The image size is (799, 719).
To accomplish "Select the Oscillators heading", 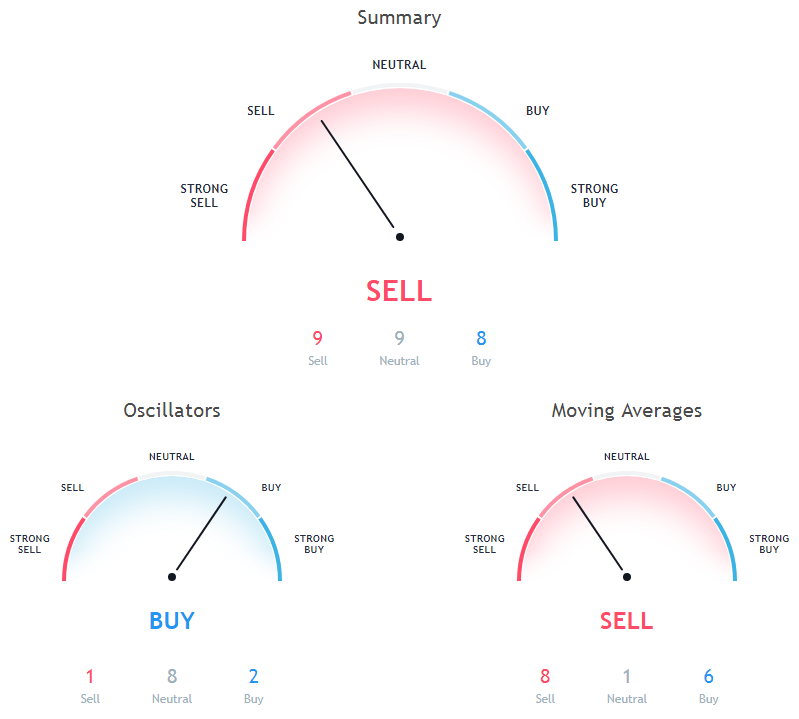I will (x=172, y=410).
